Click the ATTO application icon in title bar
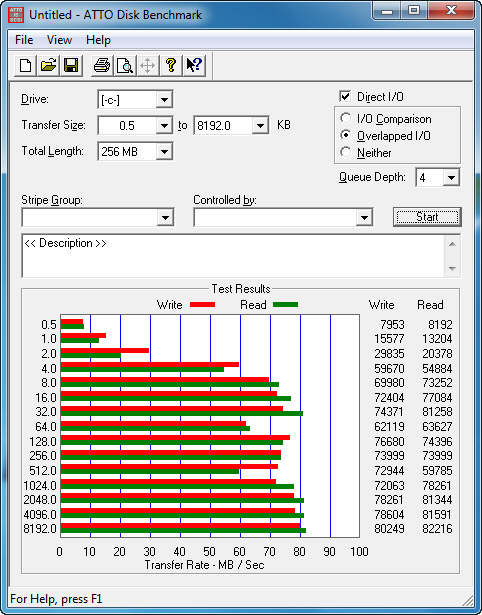 point(16,15)
